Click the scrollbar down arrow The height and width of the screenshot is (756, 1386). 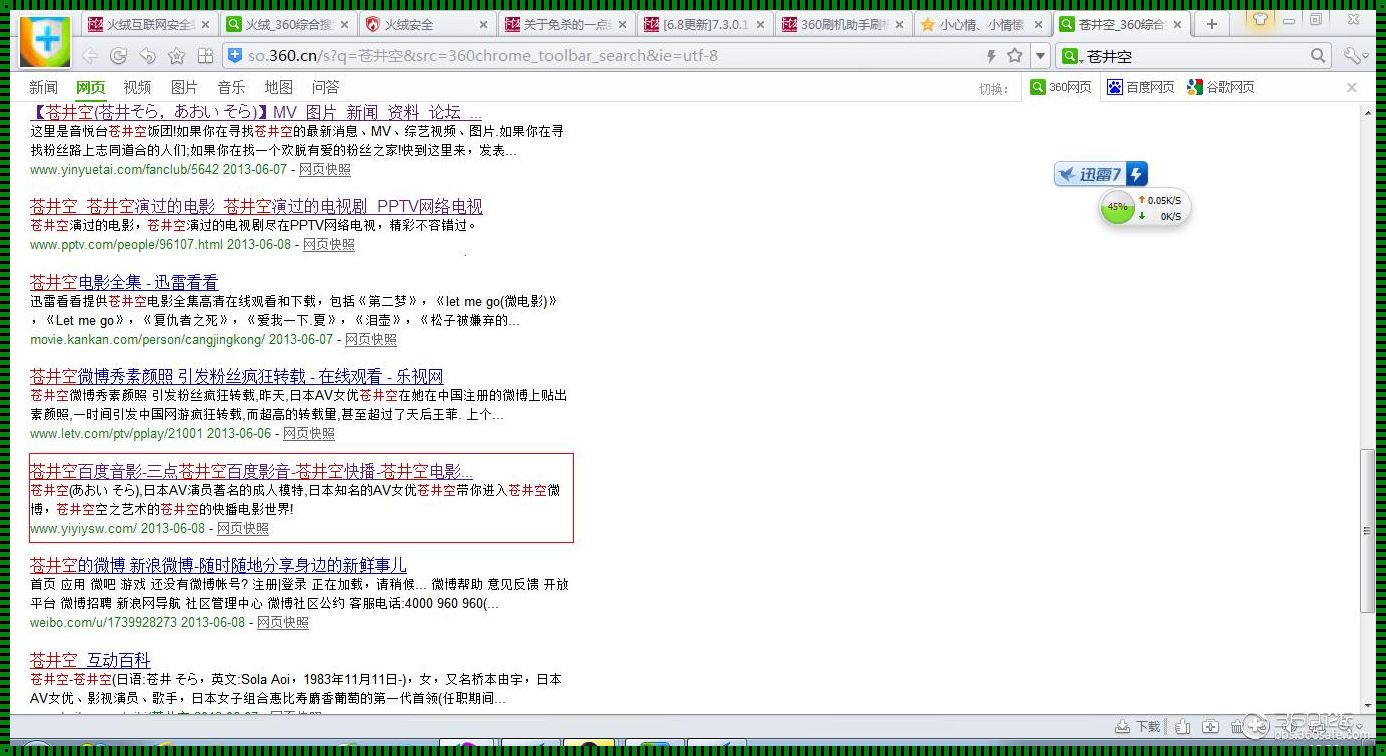tap(1368, 704)
